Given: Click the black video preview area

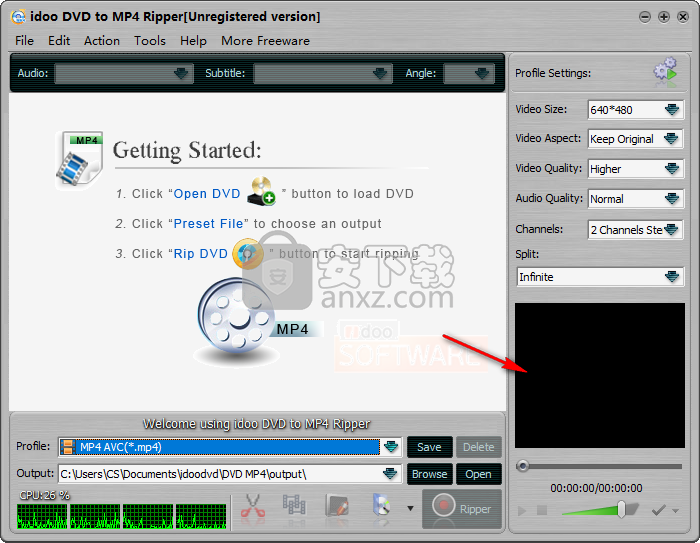Looking at the screenshot, I should [x=600, y=375].
